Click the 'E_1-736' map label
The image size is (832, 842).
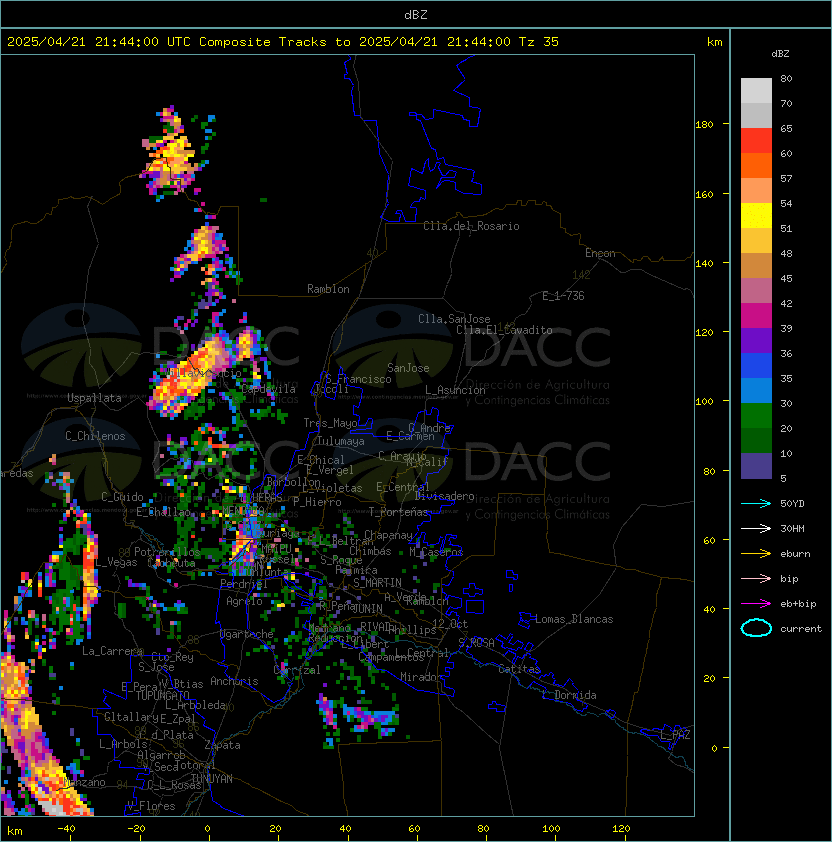coord(563,296)
